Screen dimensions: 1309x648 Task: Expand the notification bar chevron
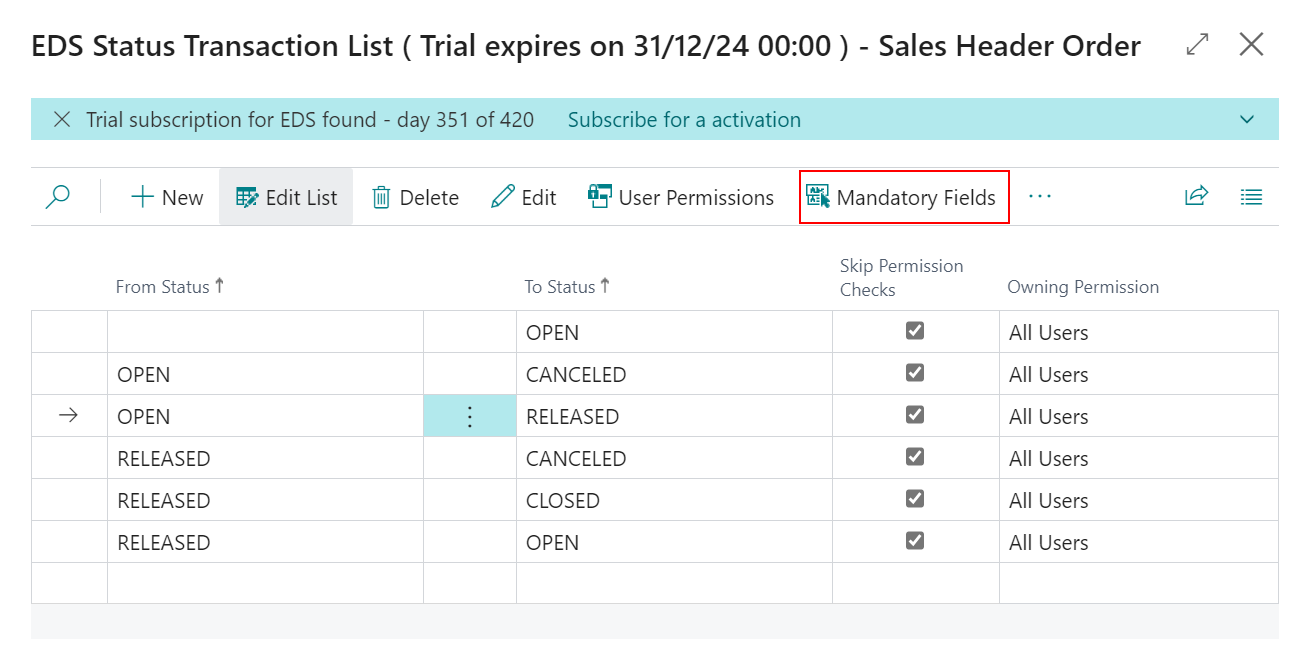(1247, 120)
